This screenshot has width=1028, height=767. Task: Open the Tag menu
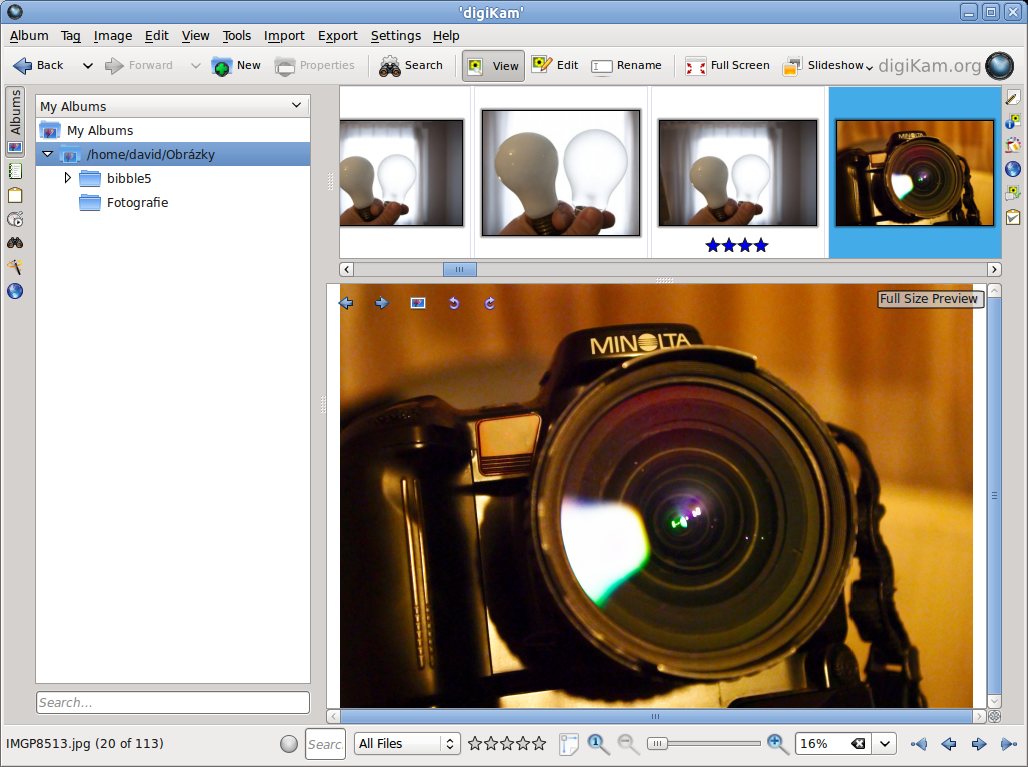71,35
